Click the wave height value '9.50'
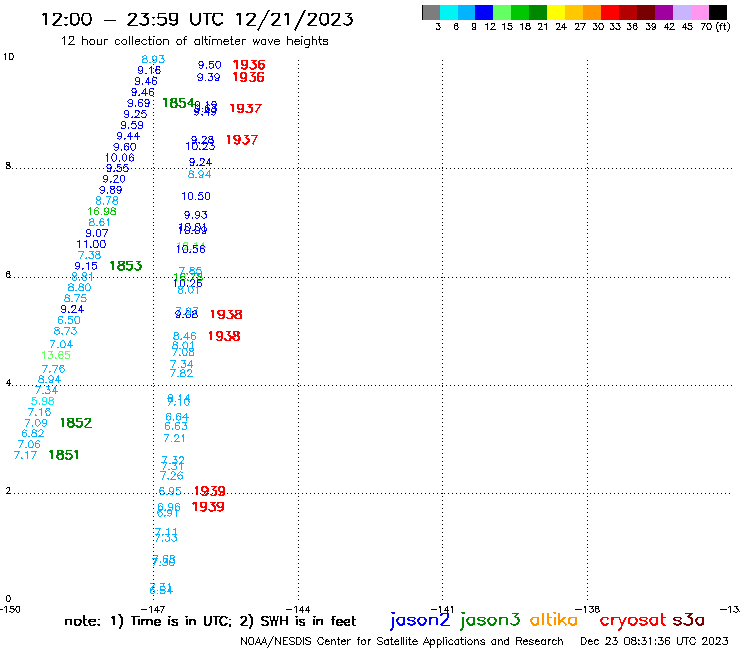 pos(210,65)
